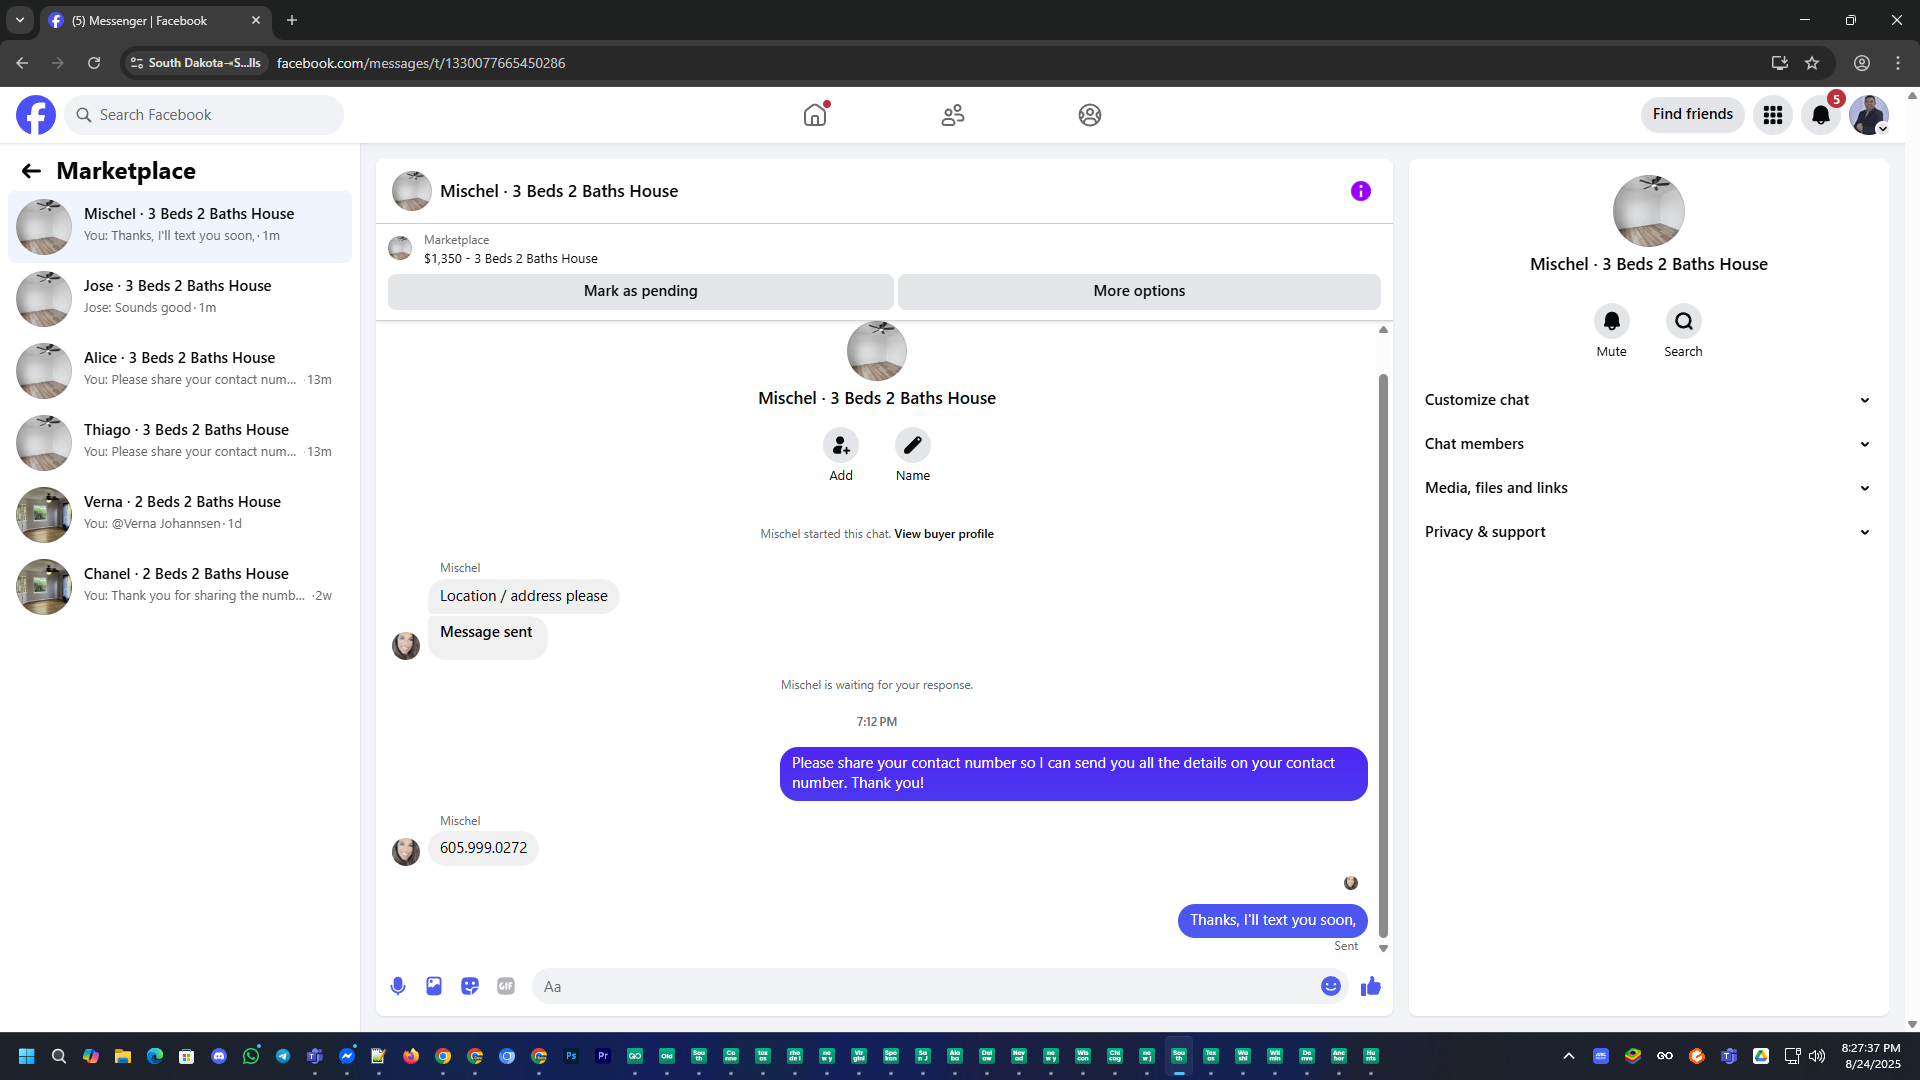Open Jose 3 Beds 2 Baths conversation
Image resolution: width=1920 pixels, height=1080 pixels.
[x=180, y=297]
